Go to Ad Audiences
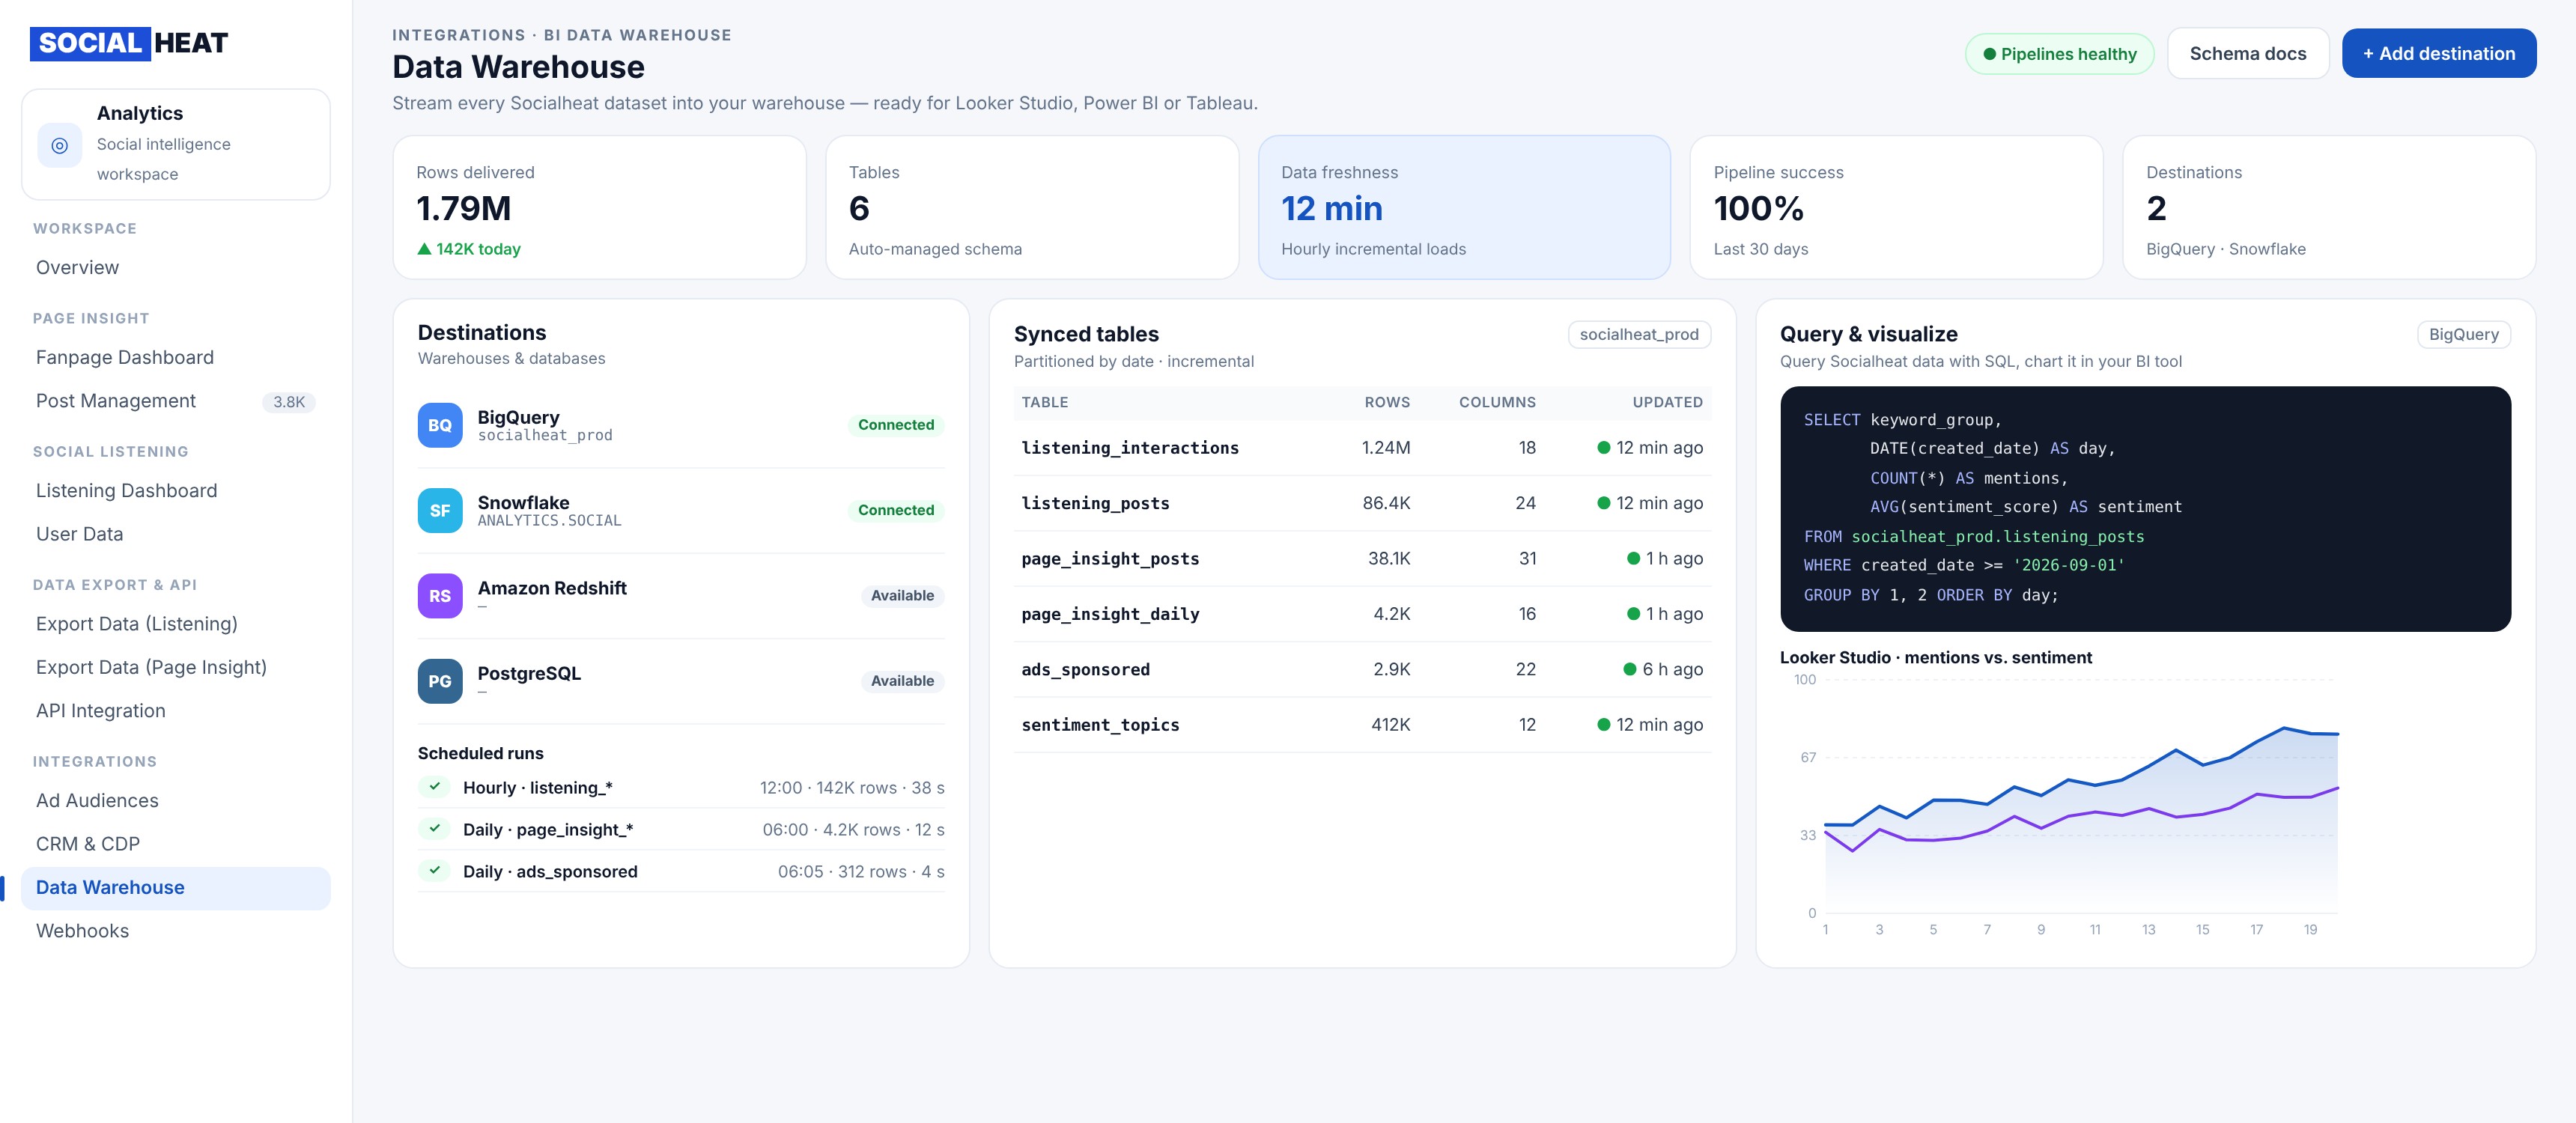2576x1123 pixels. (176, 801)
